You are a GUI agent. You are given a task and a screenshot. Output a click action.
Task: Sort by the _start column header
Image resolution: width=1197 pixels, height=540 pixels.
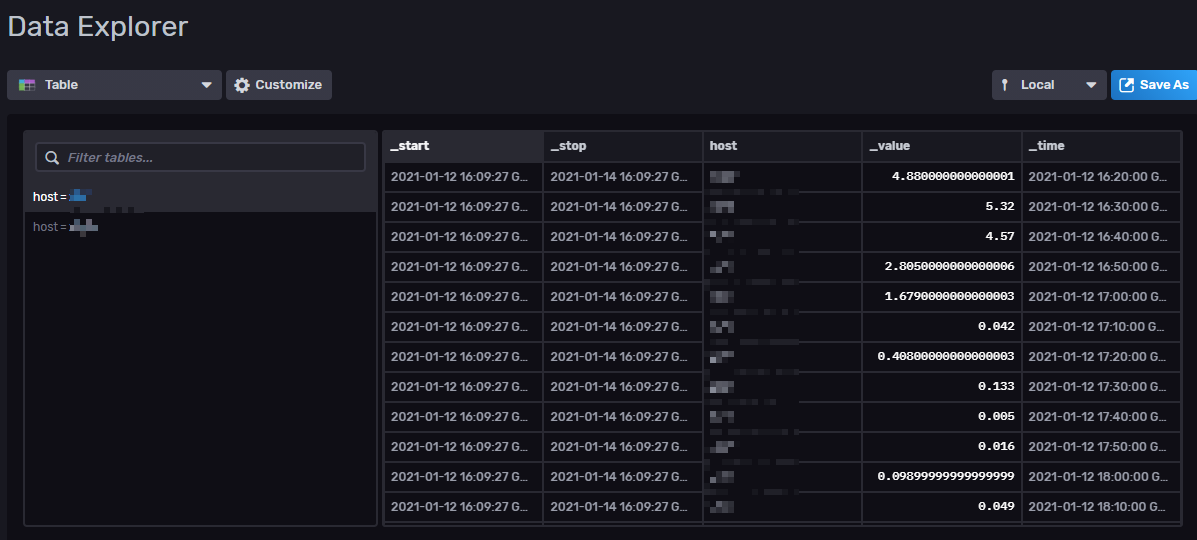(463, 146)
